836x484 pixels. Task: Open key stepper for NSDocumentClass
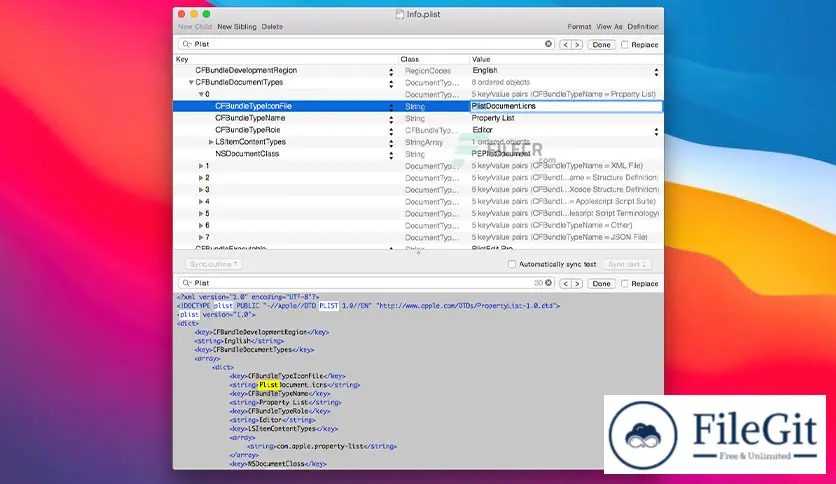(391, 155)
